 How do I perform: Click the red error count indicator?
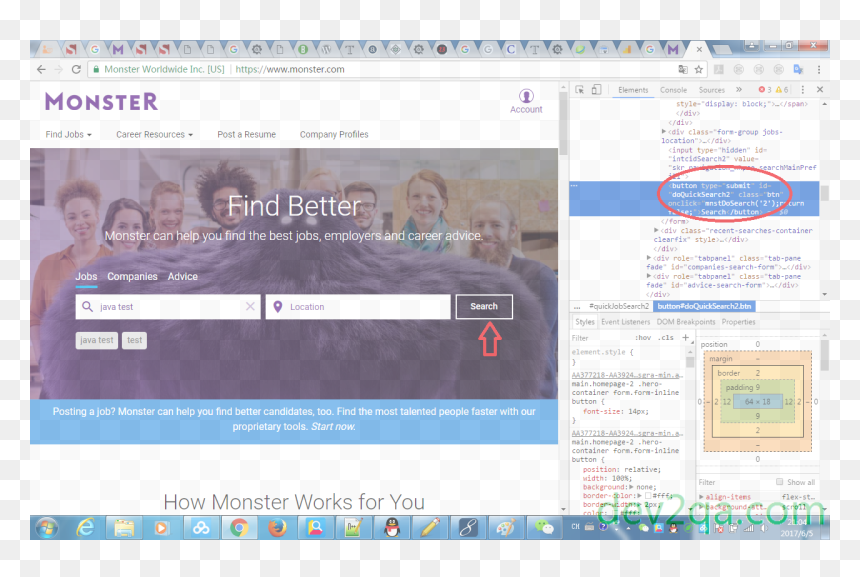(x=765, y=89)
